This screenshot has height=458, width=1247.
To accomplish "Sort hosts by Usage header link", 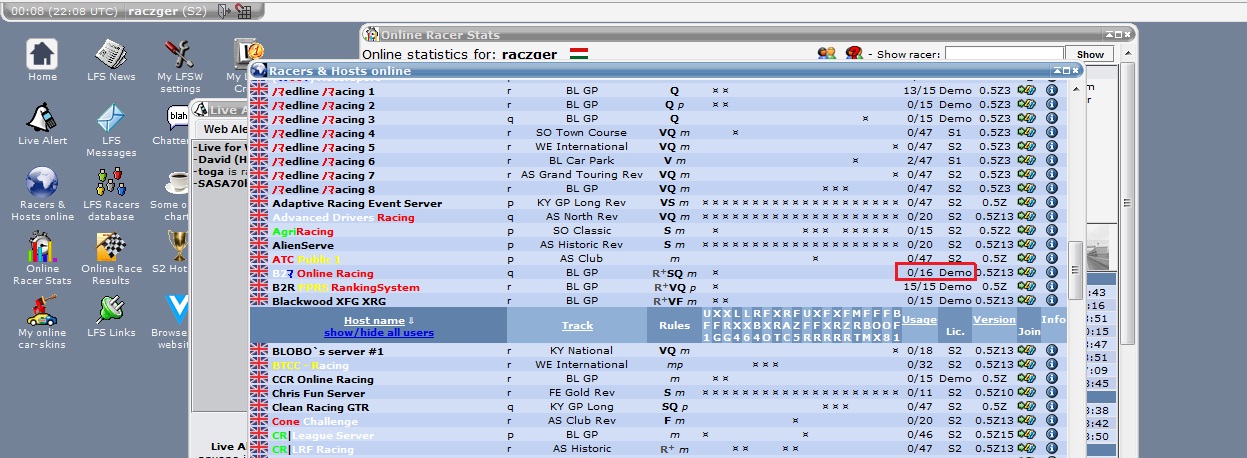I will click(919, 320).
